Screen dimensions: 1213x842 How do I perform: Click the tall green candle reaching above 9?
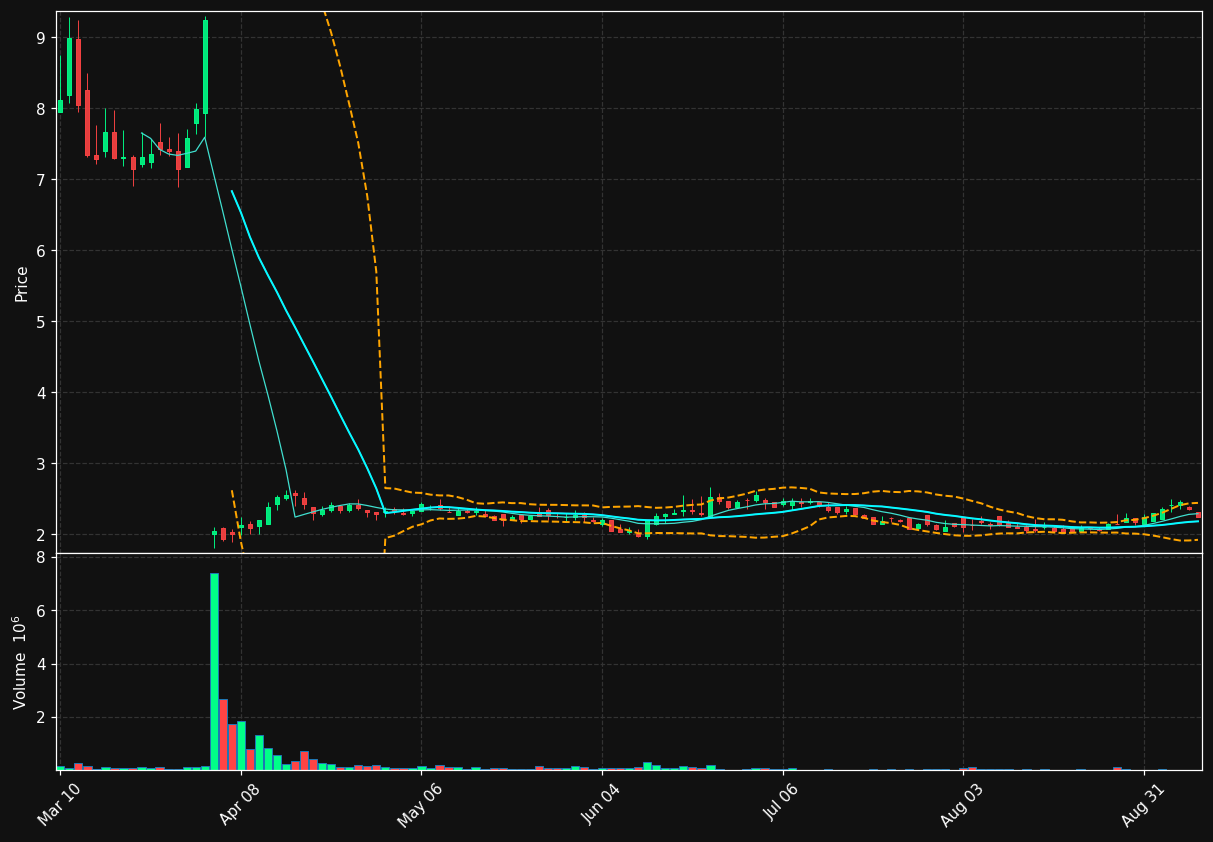205,67
